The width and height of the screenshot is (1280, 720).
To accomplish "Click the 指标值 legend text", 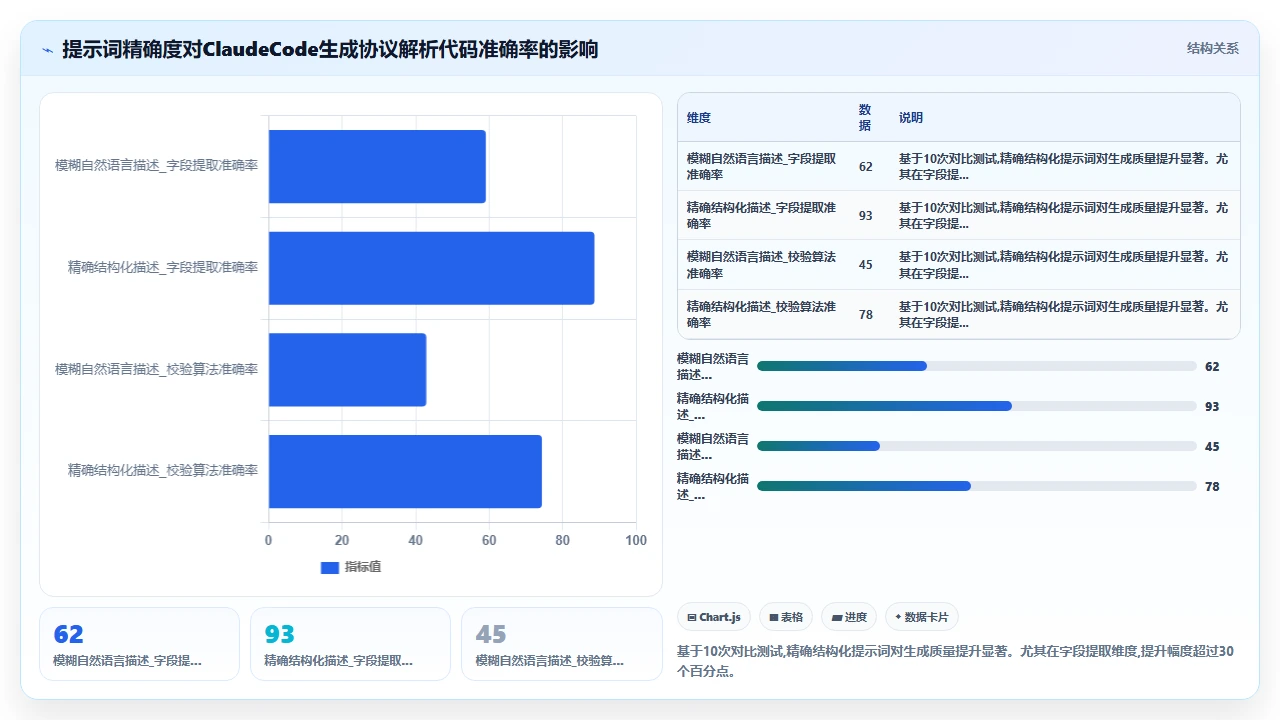I will point(363,567).
